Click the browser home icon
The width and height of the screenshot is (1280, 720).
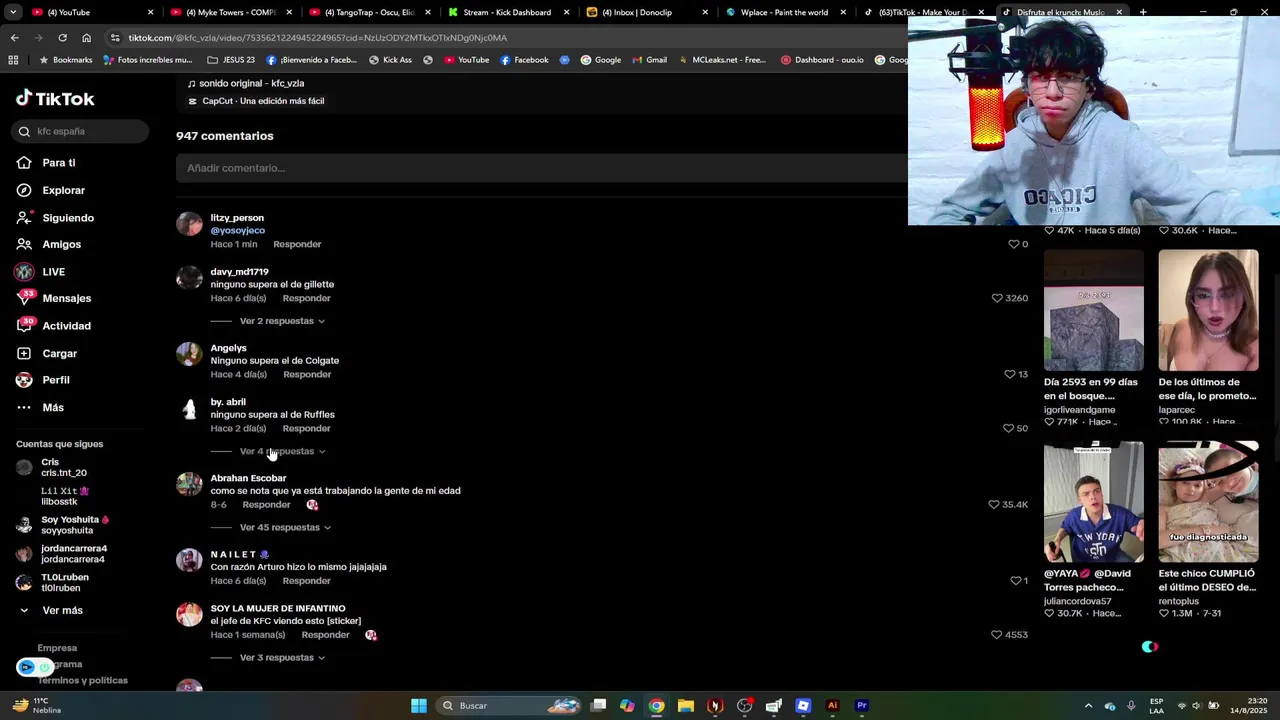click(86, 37)
